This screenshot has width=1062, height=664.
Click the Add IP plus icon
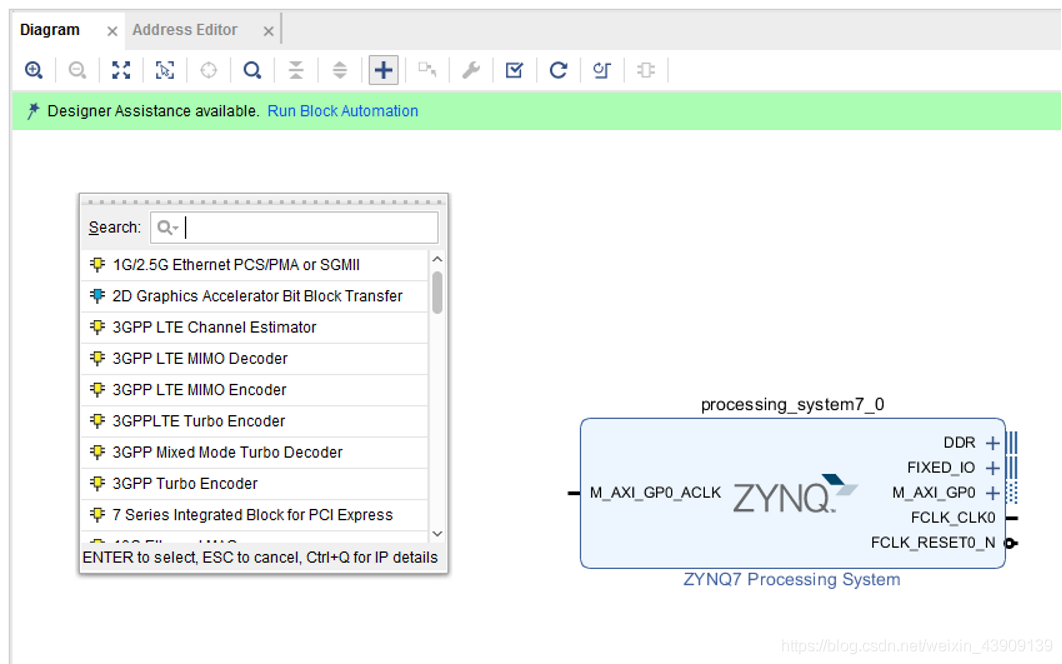point(383,70)
